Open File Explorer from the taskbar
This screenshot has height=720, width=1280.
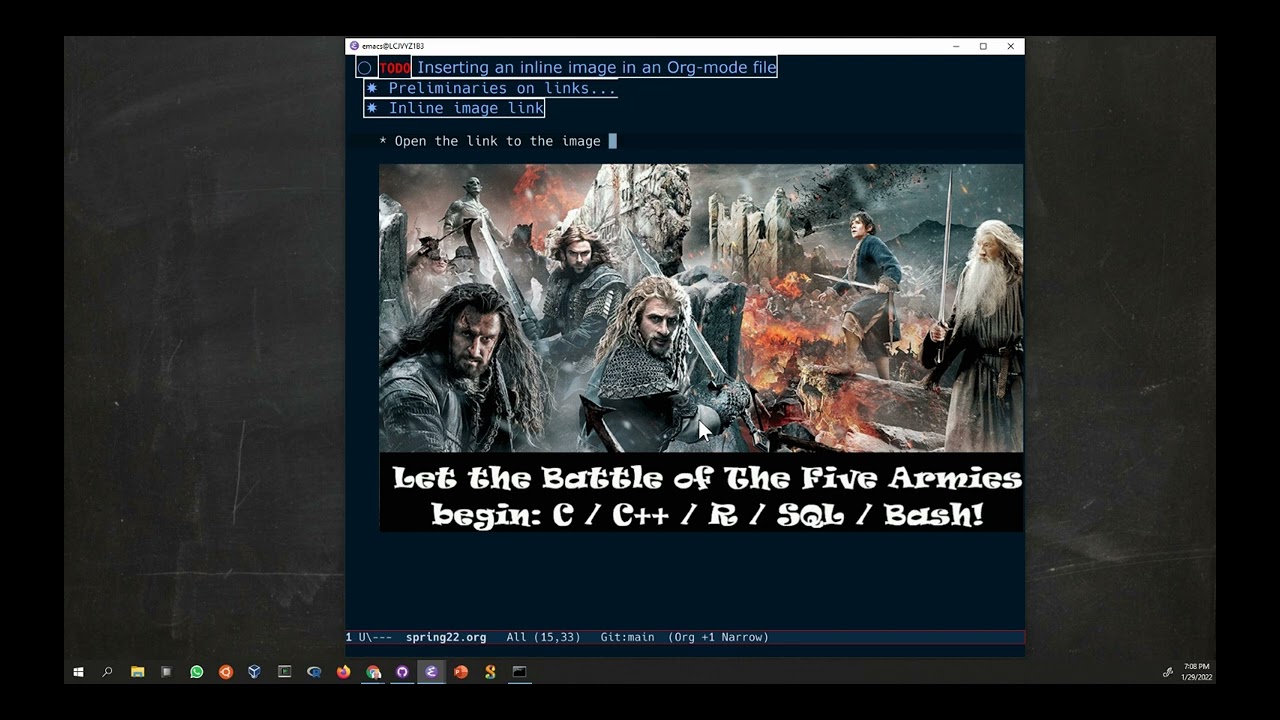coord(137,672)
